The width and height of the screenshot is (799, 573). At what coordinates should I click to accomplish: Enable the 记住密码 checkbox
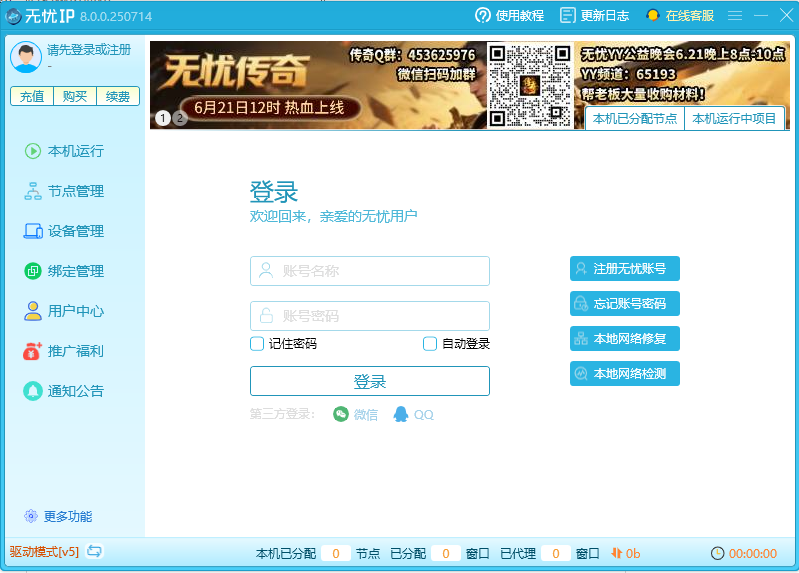tap(257, 344)
